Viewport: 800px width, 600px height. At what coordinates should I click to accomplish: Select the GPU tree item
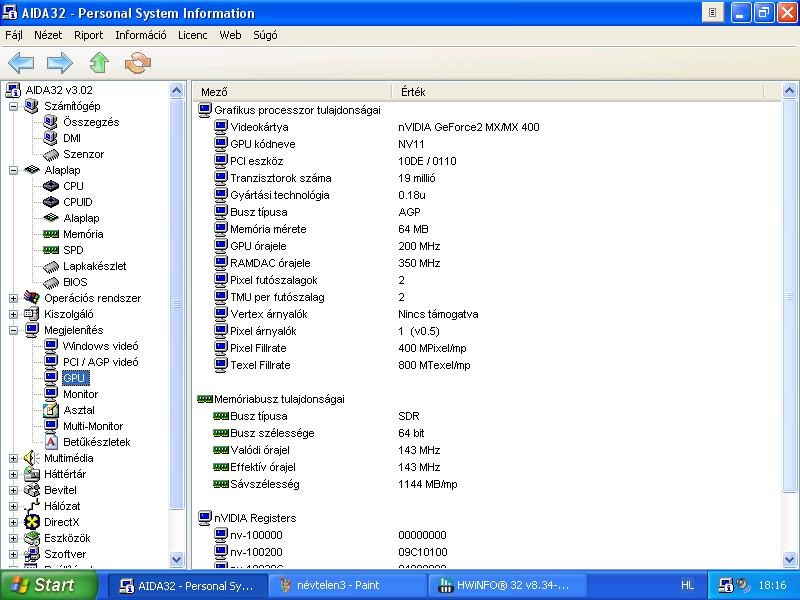74,378
